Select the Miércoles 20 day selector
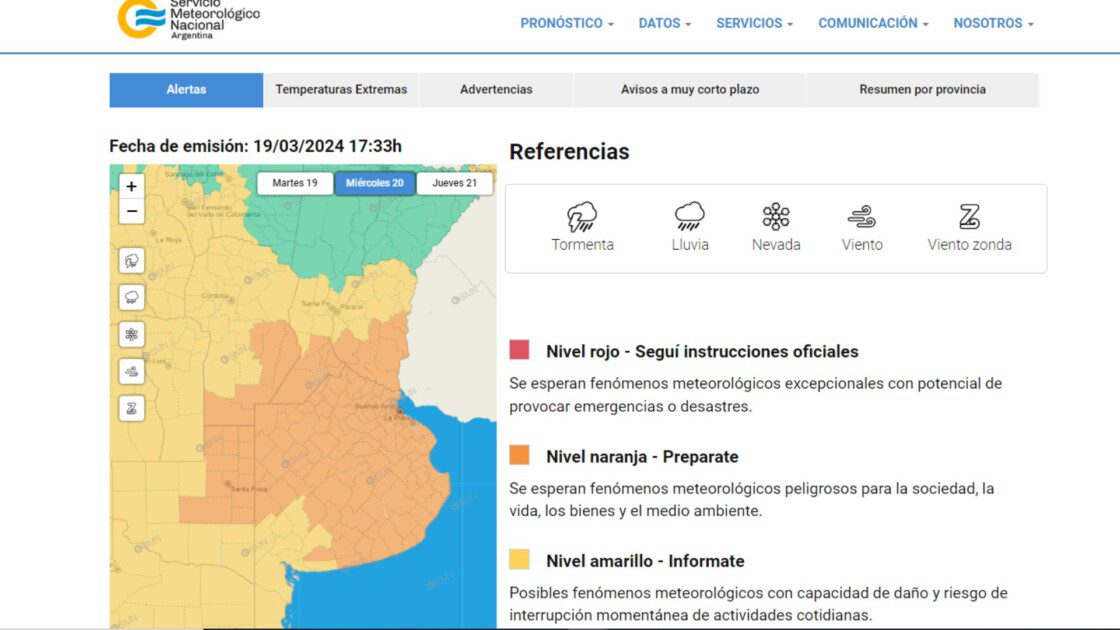 click(x=375, y=183)
